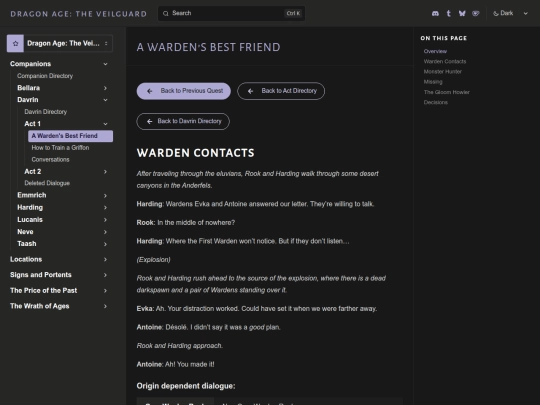Open the Bluesky butterfly icon
Screen dimensions: 540x405
click(462, 13)
